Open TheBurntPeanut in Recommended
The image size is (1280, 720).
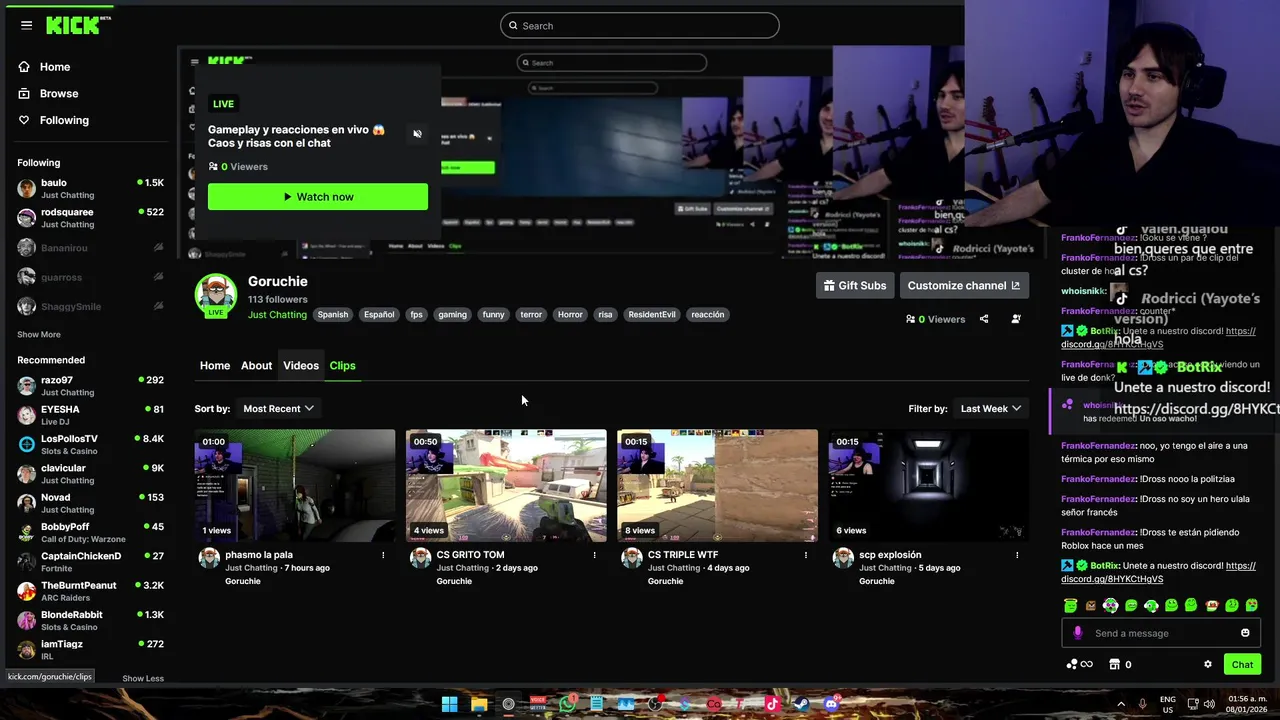coord(90,591)
